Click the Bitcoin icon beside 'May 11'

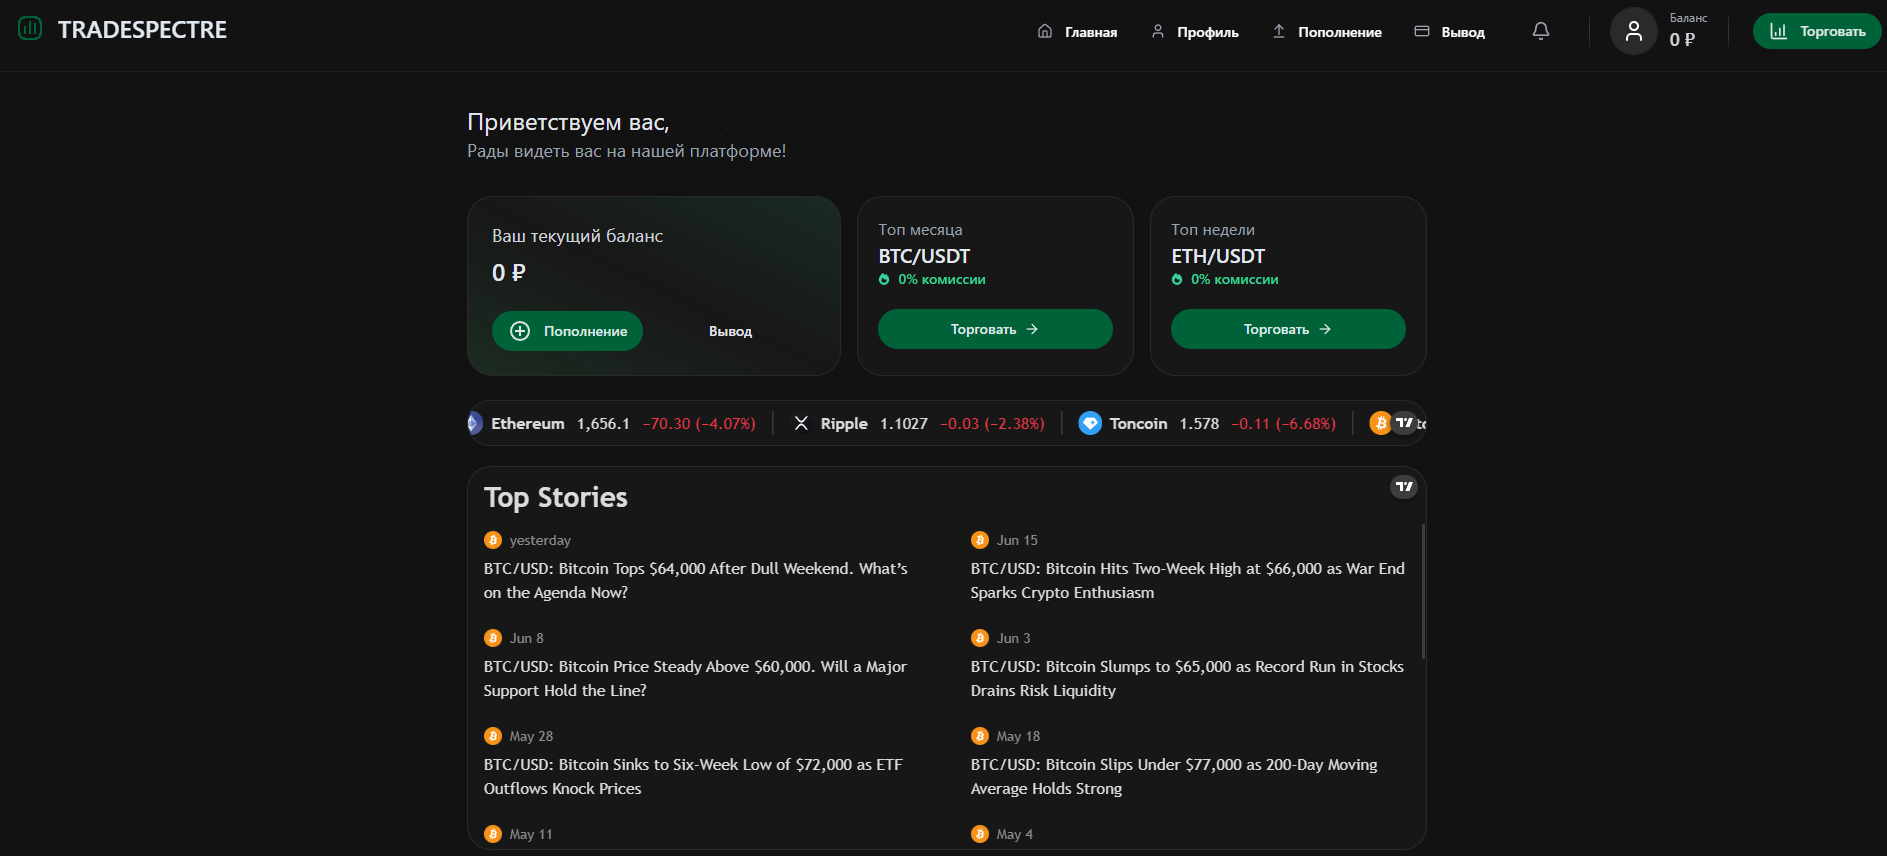(x=493, y=834)
